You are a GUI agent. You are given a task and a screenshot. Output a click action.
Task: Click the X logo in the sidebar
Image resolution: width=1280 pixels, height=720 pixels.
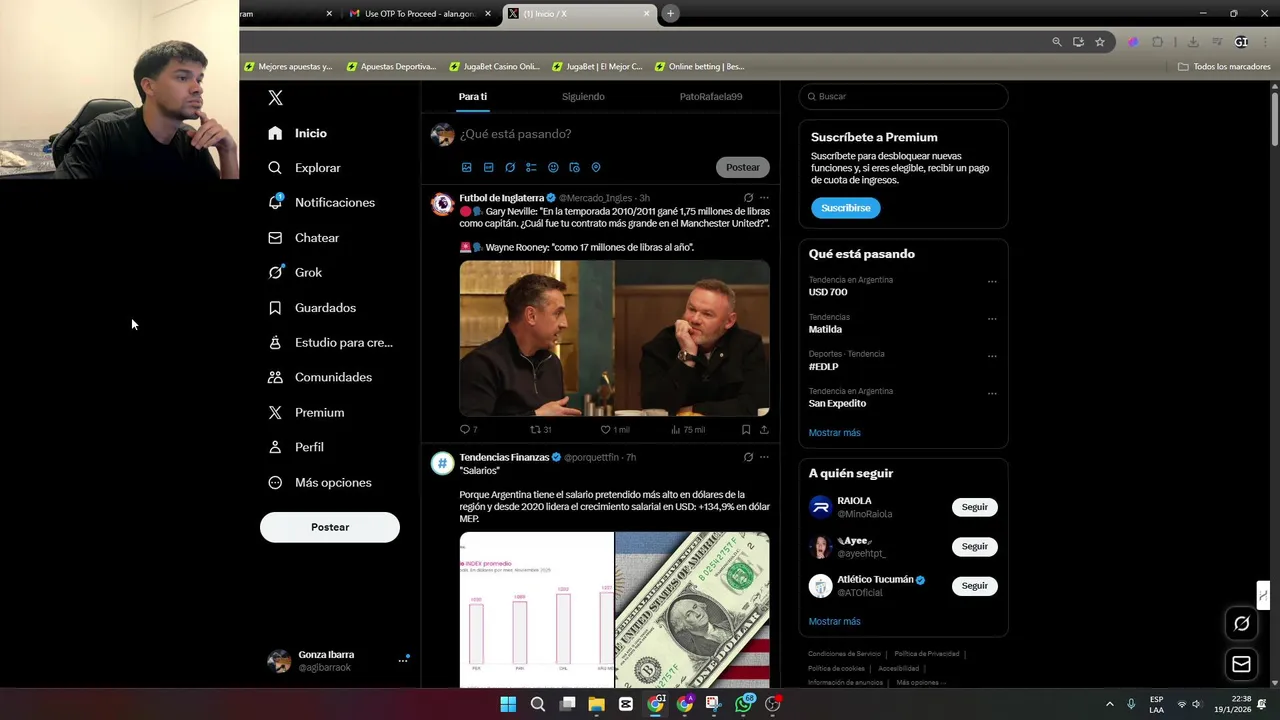pyautogui.click(x=276, y=97)
